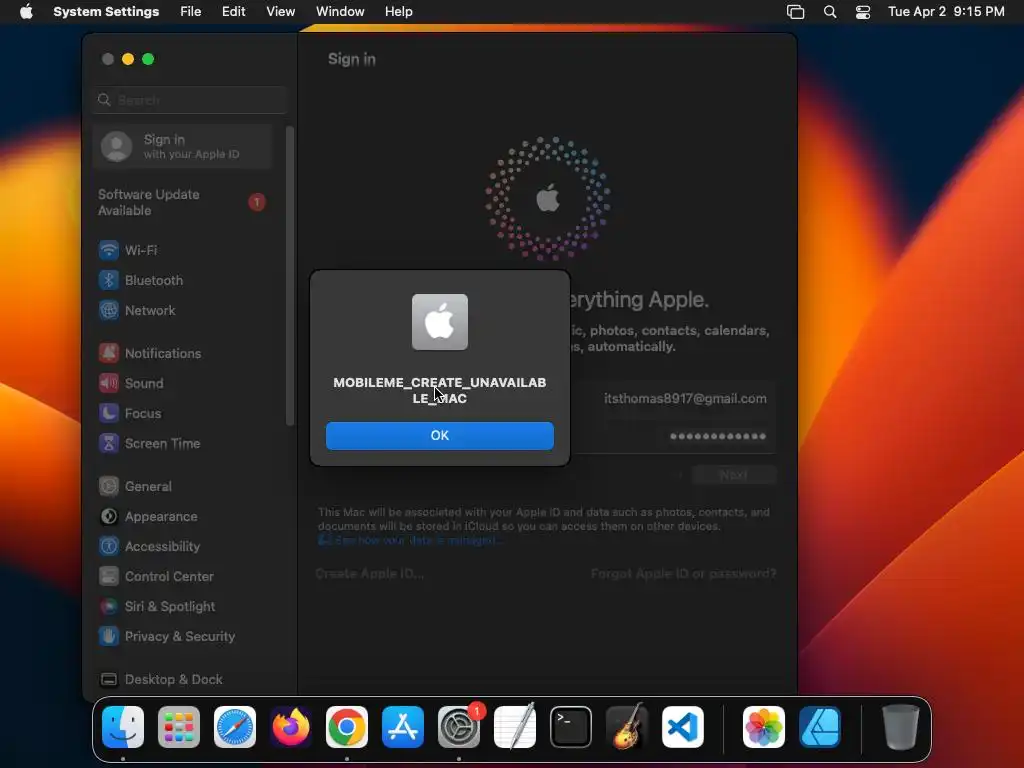Viewport: 1024px width, 768px height.
Task: Open Firefox from the Dock
Action: click(291, 727)
